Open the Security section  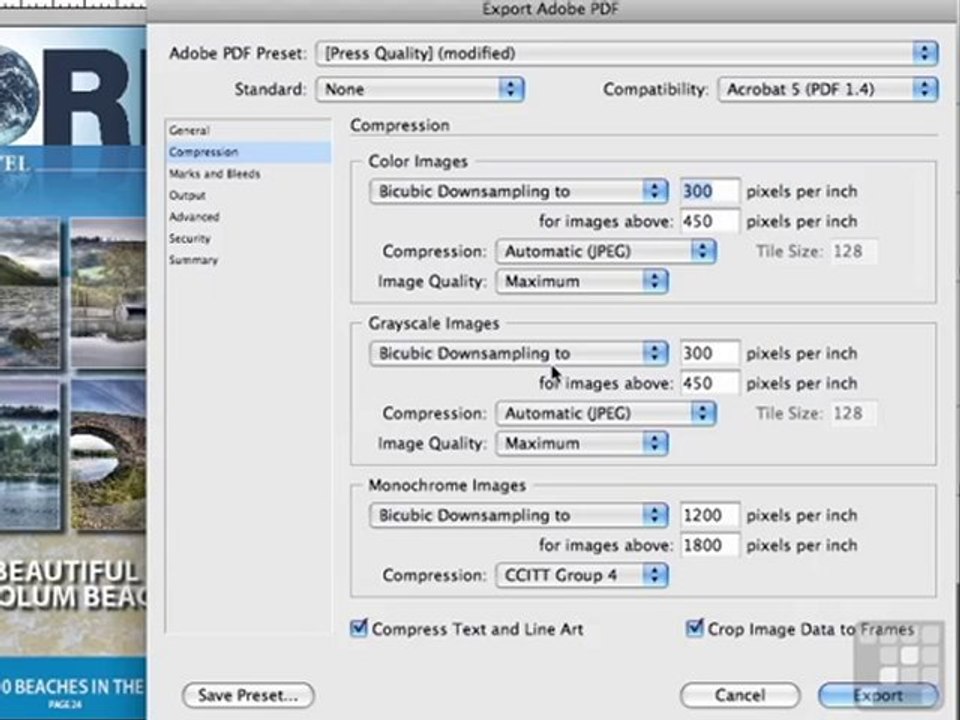coord(249,238)
